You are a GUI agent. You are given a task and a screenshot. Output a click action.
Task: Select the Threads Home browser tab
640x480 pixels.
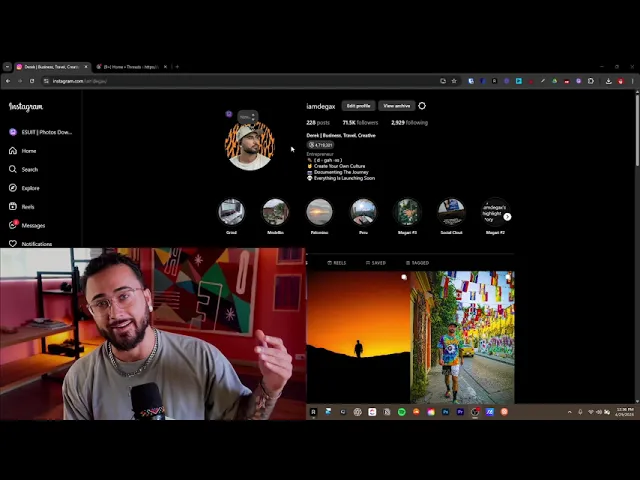(129, 67)
